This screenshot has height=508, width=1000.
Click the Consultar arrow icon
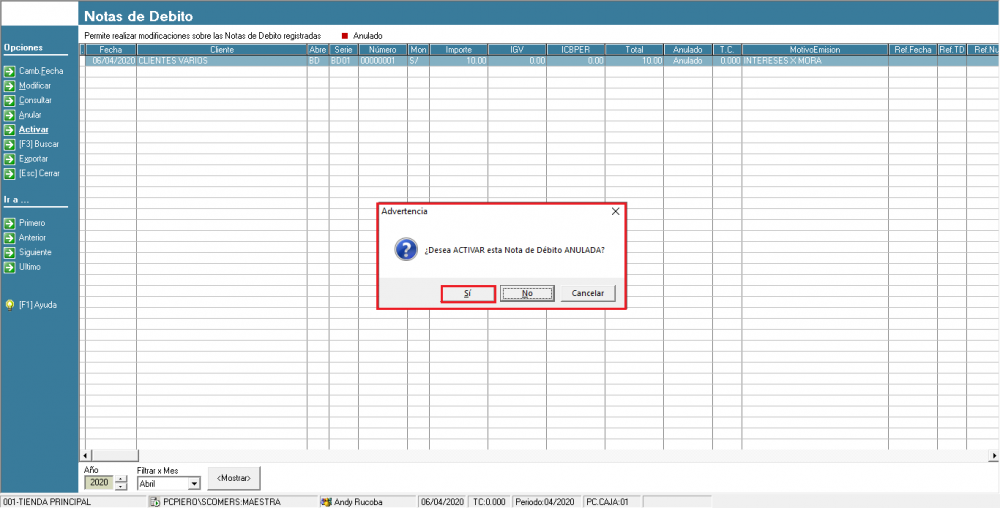pos(9,100)
